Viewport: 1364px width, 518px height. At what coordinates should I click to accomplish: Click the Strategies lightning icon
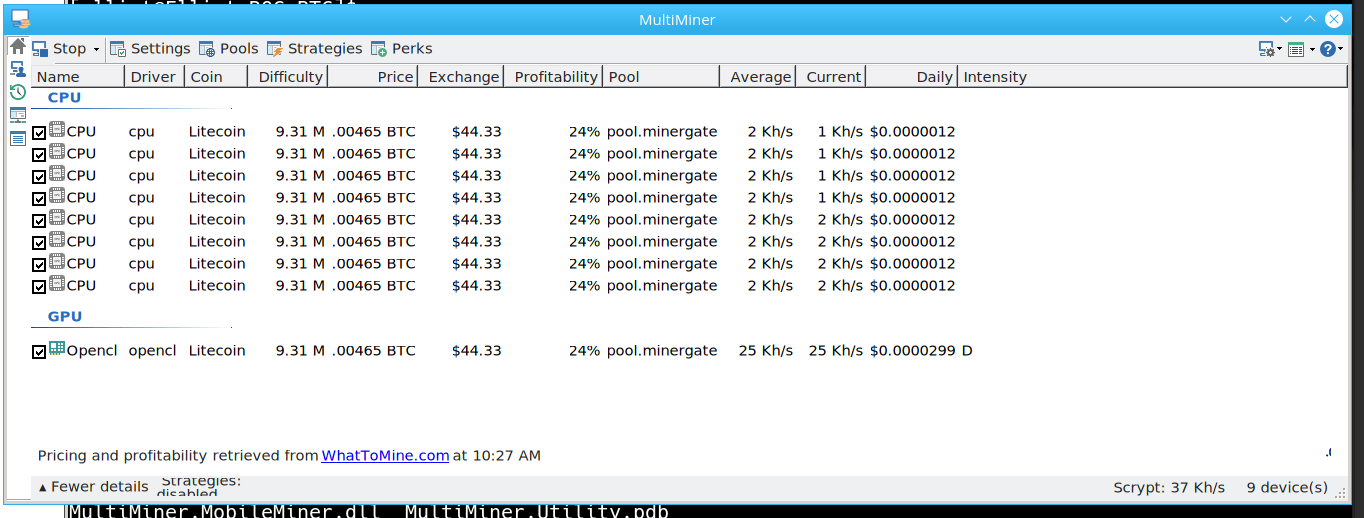pos(275,49)
